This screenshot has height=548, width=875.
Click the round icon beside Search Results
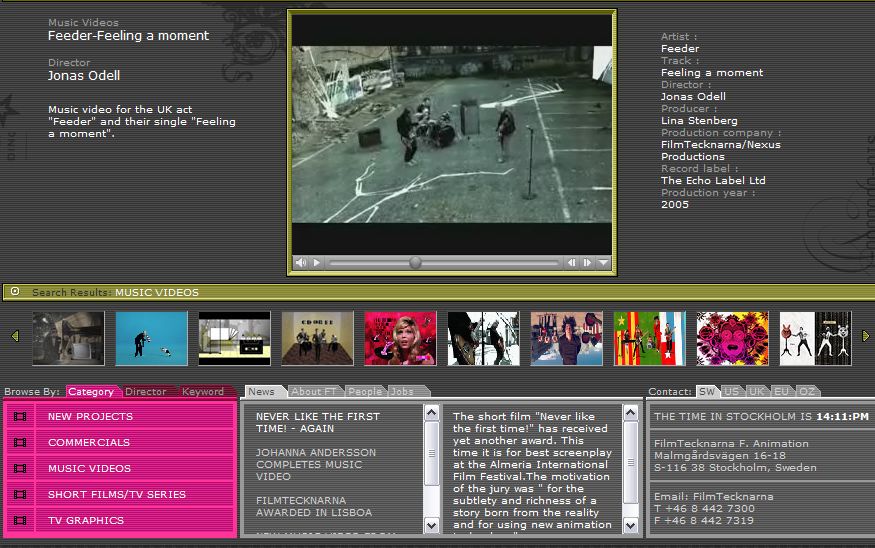point(15,291)
